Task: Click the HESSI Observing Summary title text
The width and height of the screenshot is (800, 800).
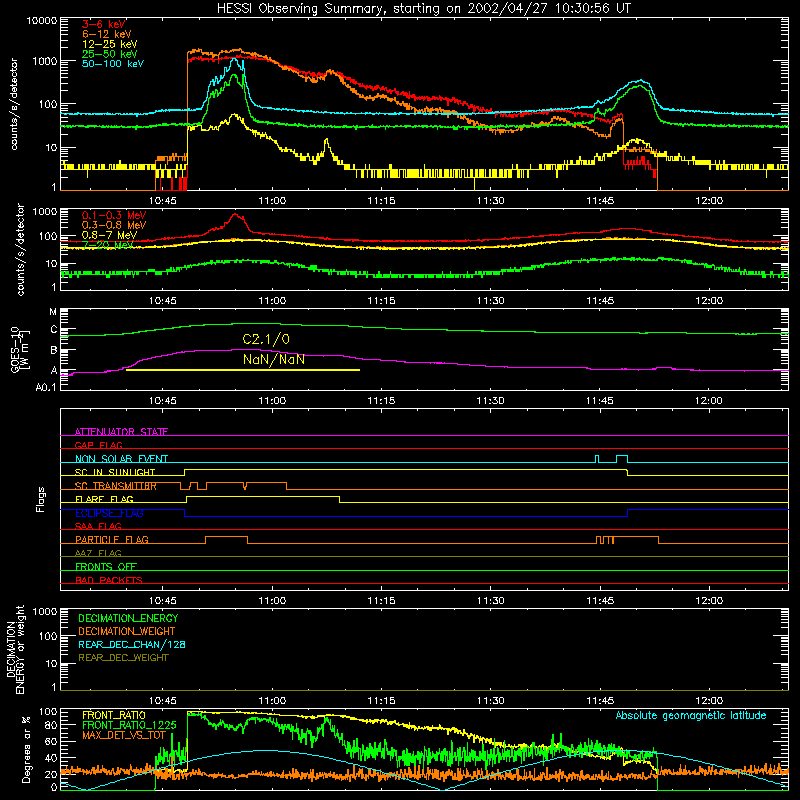Action: pyautogui.click(x=423, y=9)
